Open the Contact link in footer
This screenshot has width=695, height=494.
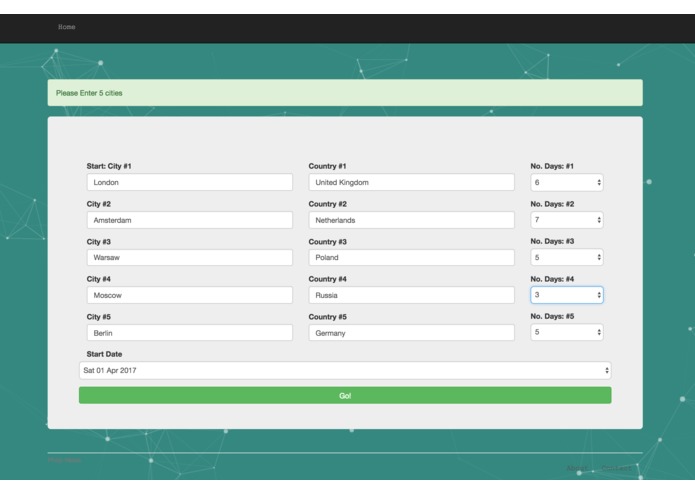pos(616,468)
